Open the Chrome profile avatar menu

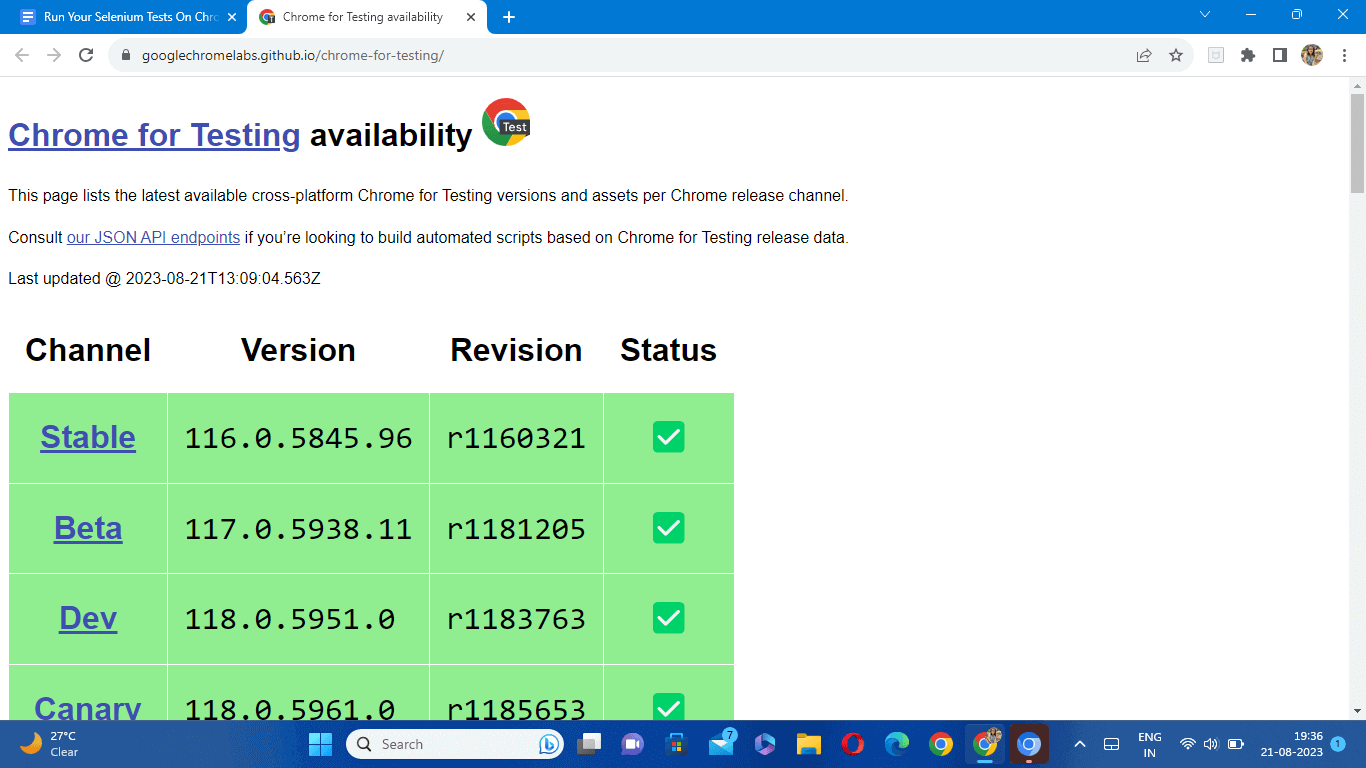(1311, 56)
